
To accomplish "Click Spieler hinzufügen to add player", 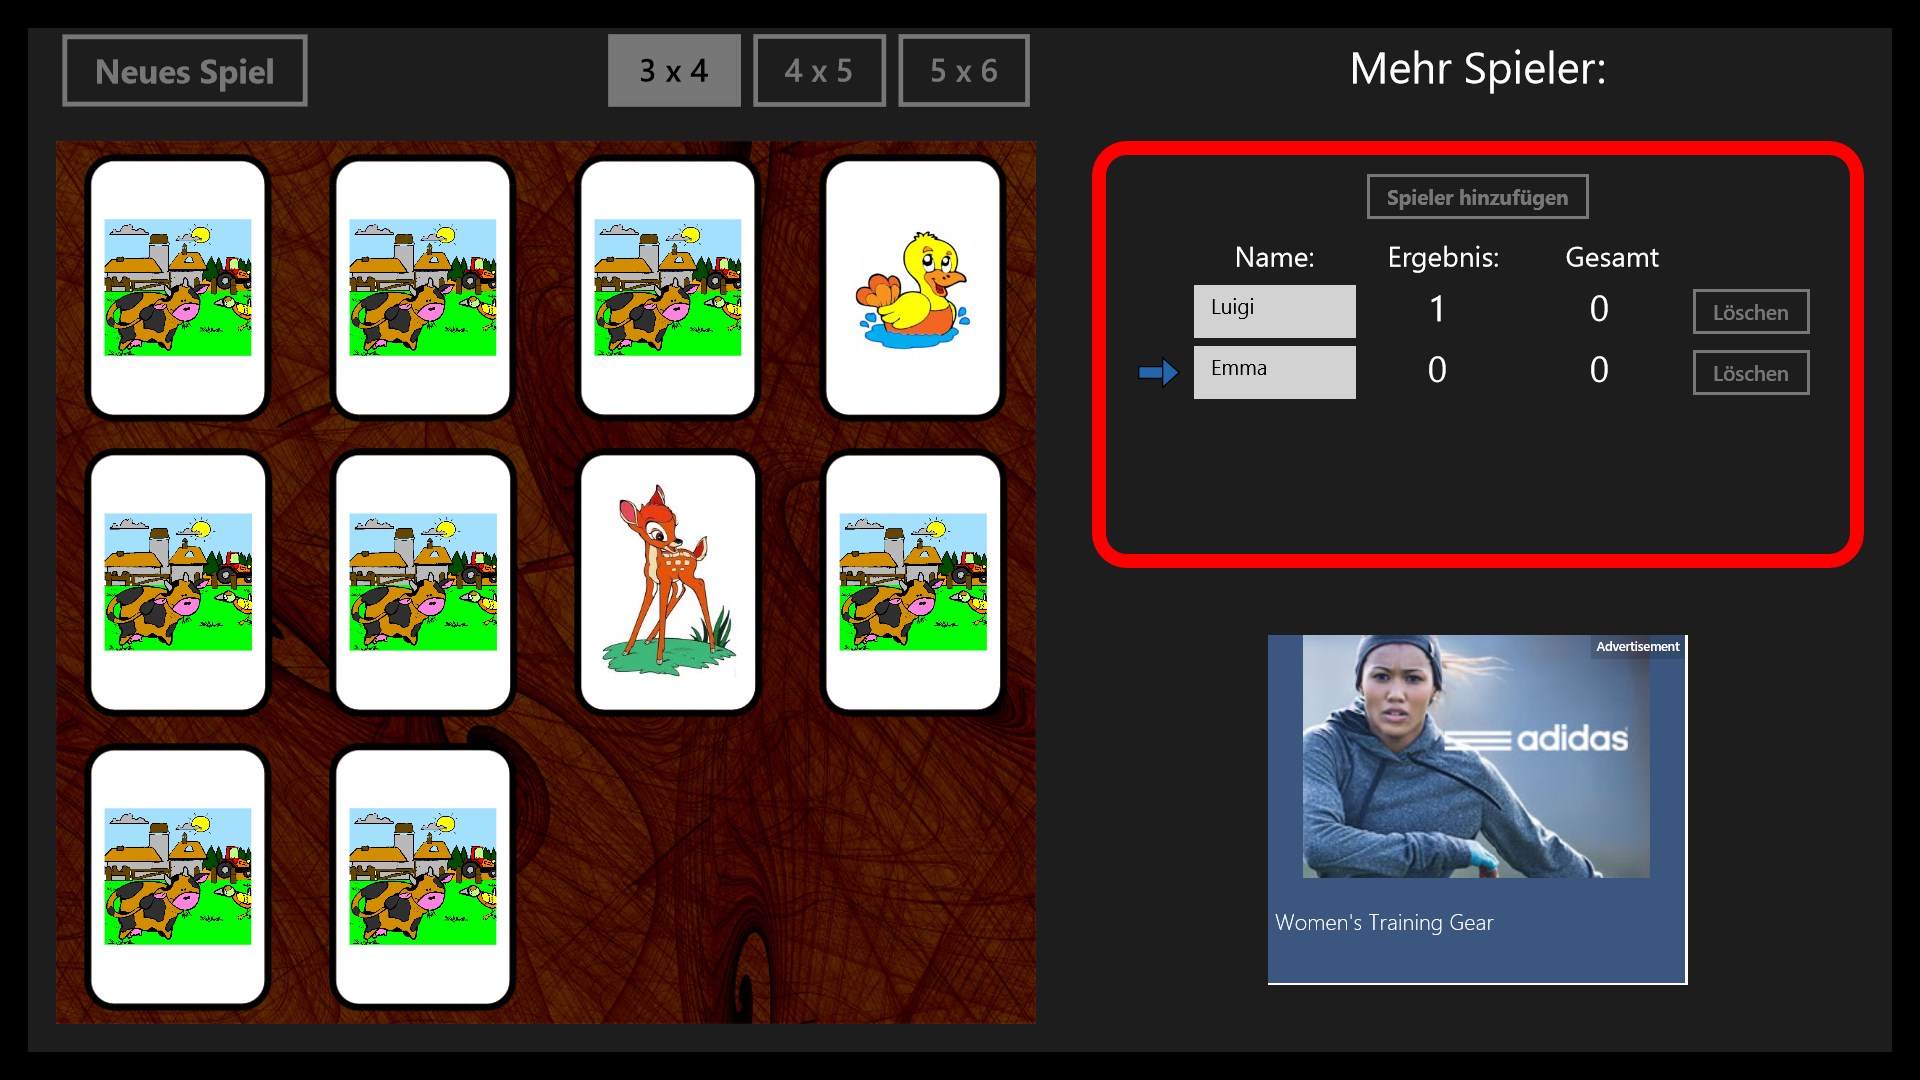I will point(1477,197).
